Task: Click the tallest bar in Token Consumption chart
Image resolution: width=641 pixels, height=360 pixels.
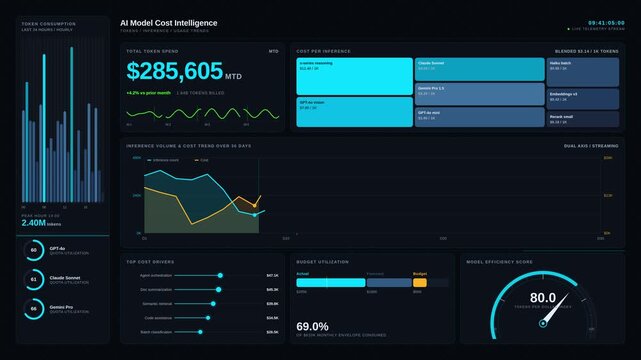Action: coord(72,124)
